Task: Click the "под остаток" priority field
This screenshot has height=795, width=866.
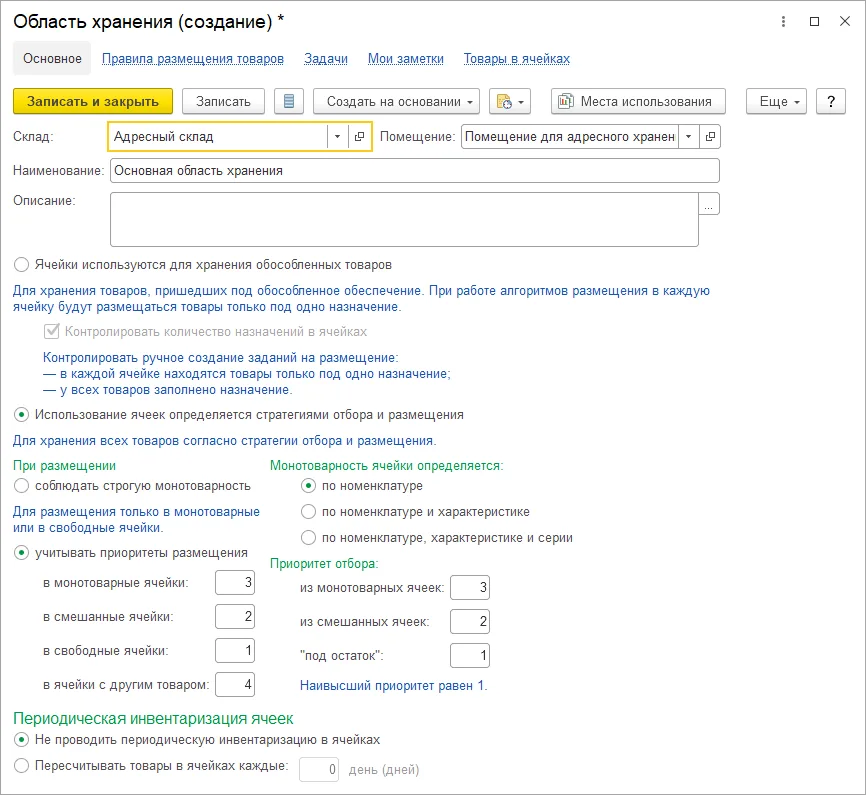Action: pos(470,656)
